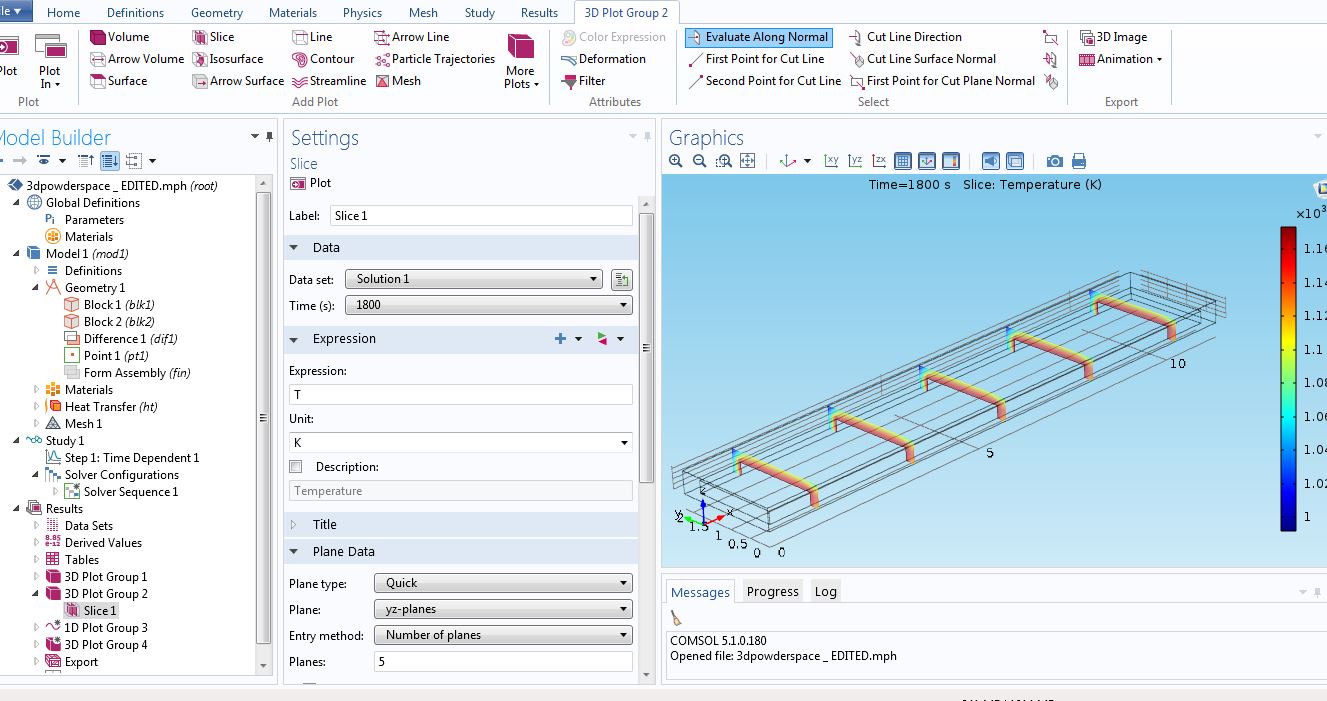
Task: Click the Arrow Volume plot icon
Action: (136, 59)
